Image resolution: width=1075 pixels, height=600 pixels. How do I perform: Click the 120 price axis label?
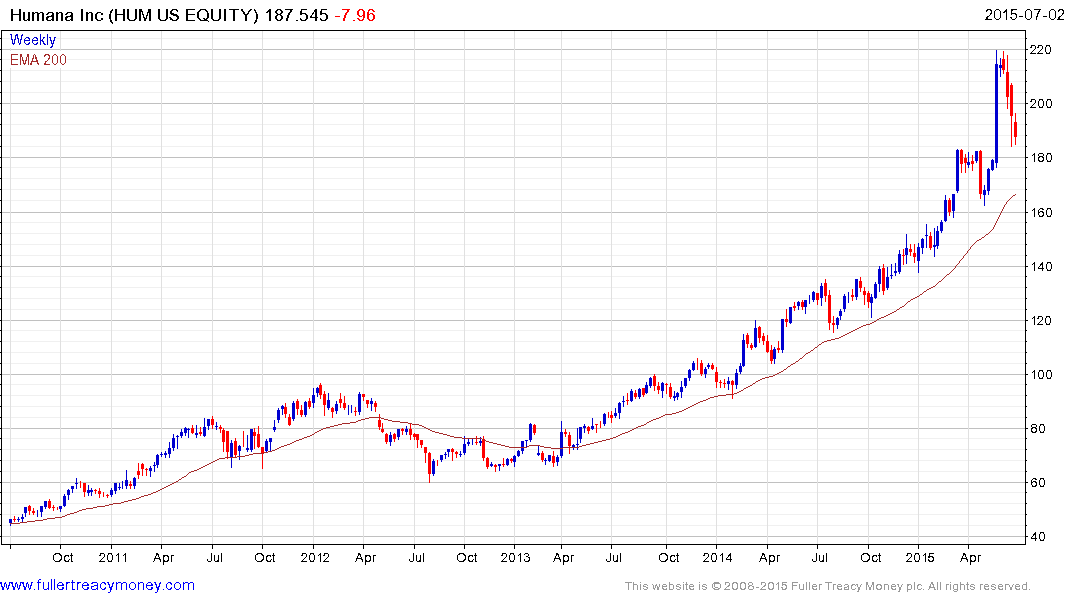[1041, 320]
